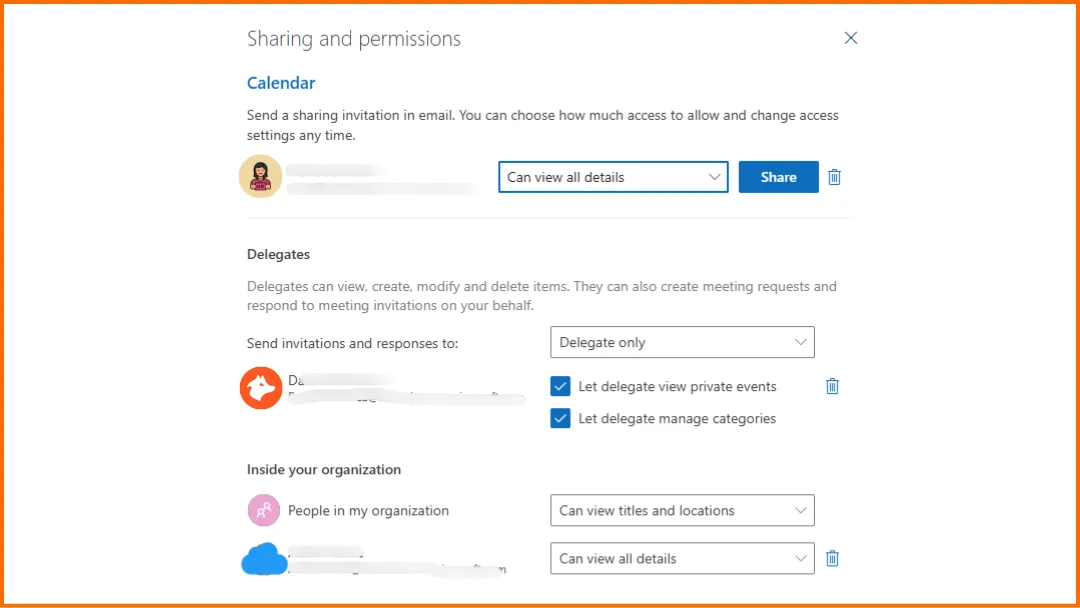
Task: Delete the pending share invitation entry
Action: [834, 177]
